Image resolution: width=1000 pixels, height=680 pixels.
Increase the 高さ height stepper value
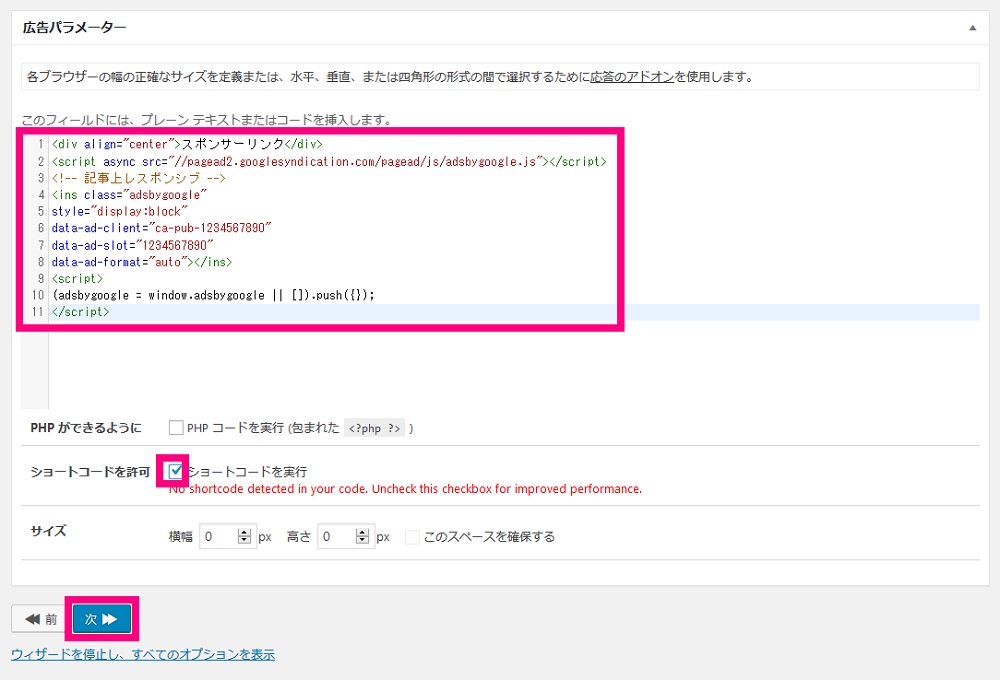(x=362, y=533)
